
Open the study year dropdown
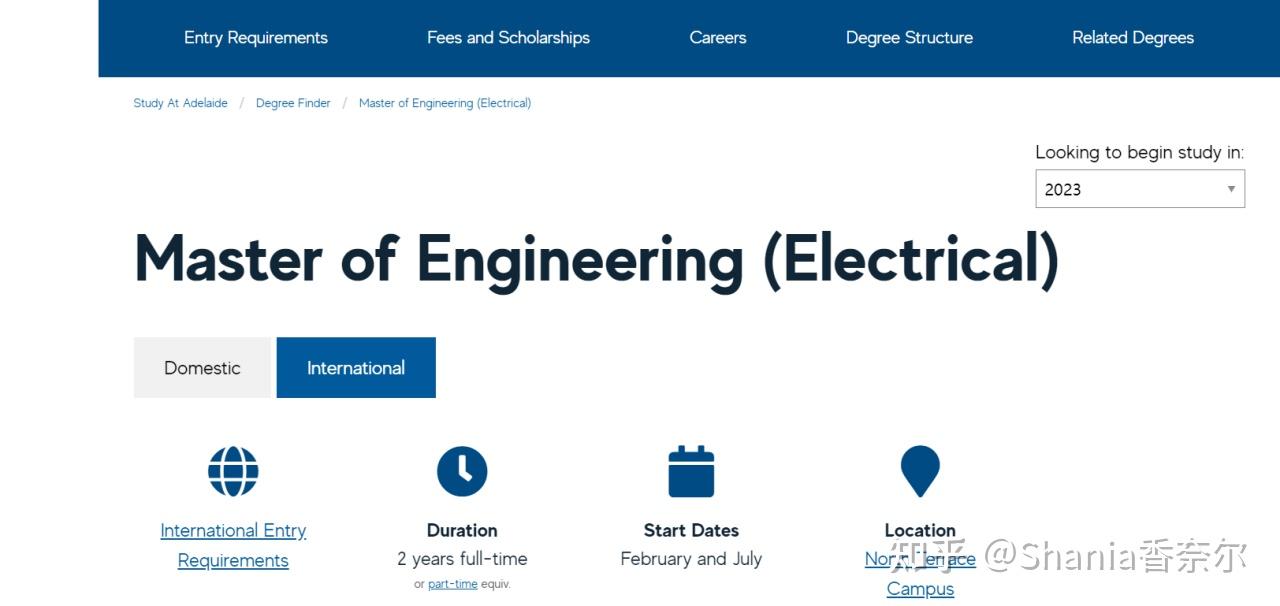click(x=1139, y=189)
